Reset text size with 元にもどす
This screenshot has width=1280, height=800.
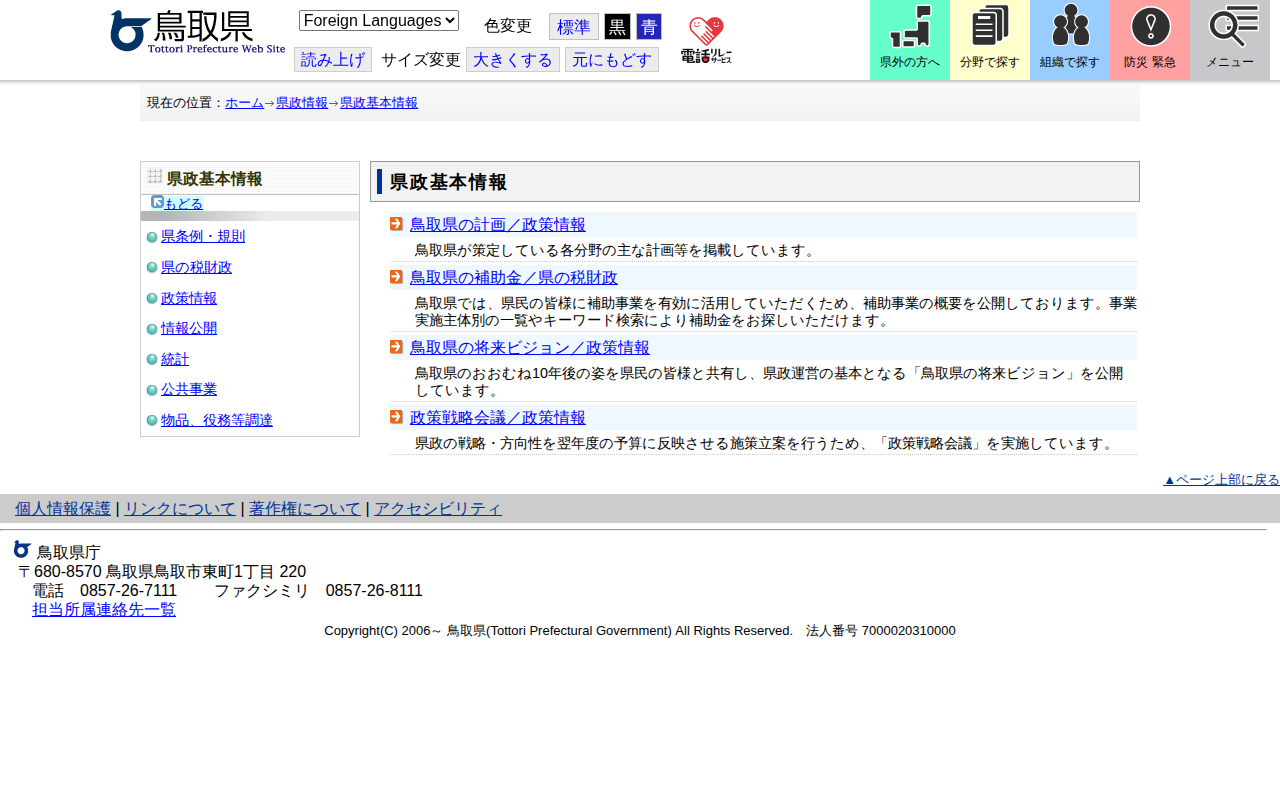coord(611,60)
